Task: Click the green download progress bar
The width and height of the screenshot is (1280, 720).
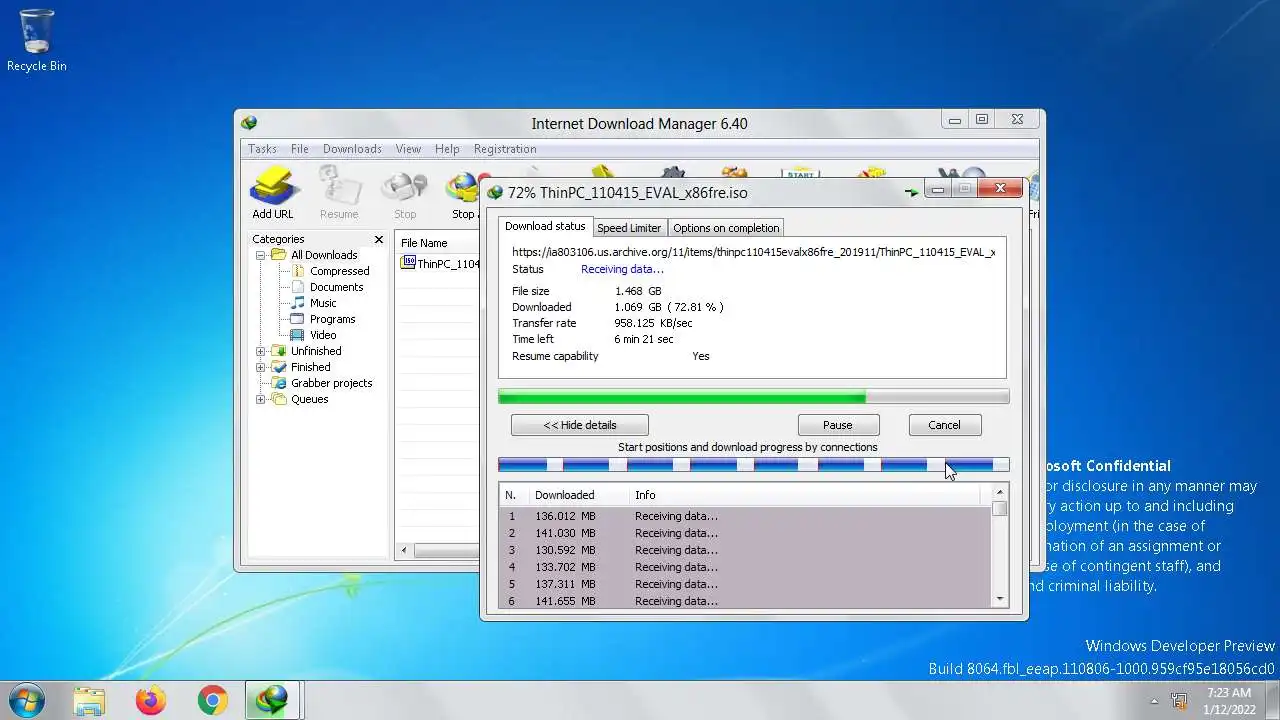Action: 754,397
